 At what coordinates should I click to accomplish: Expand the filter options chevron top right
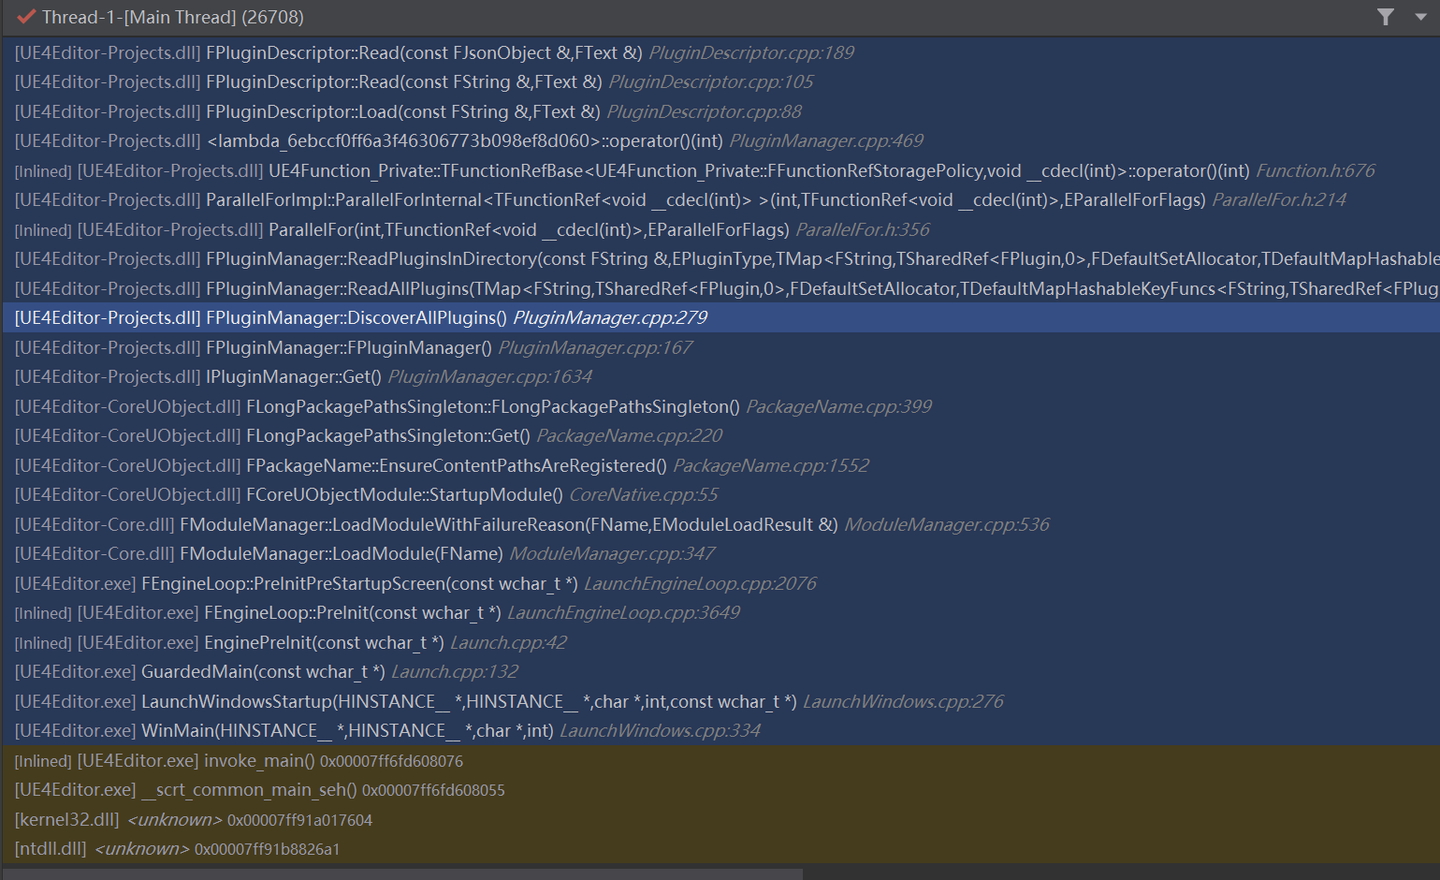(1421, 17)
